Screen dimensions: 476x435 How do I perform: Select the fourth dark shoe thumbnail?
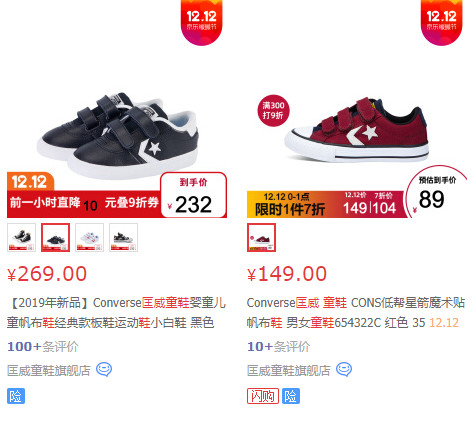tap(124, 237)
